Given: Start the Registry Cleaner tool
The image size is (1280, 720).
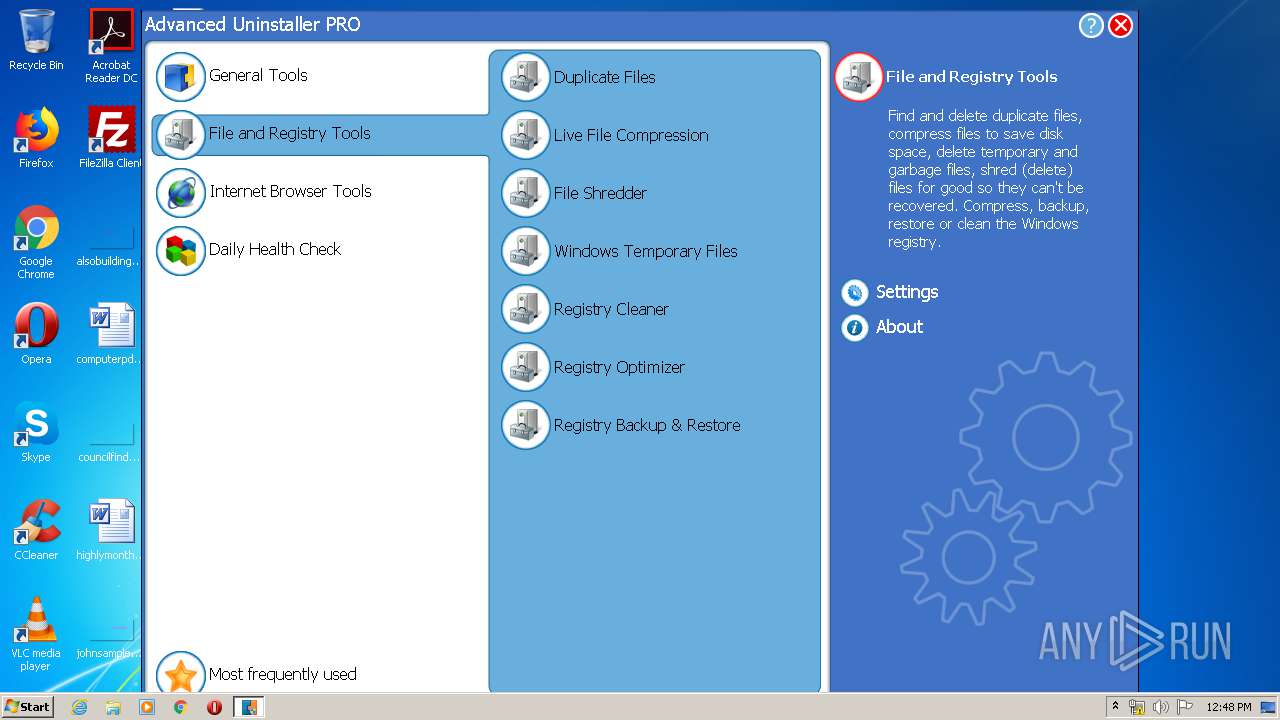Looking at the screenshot, I should [611, 310].
